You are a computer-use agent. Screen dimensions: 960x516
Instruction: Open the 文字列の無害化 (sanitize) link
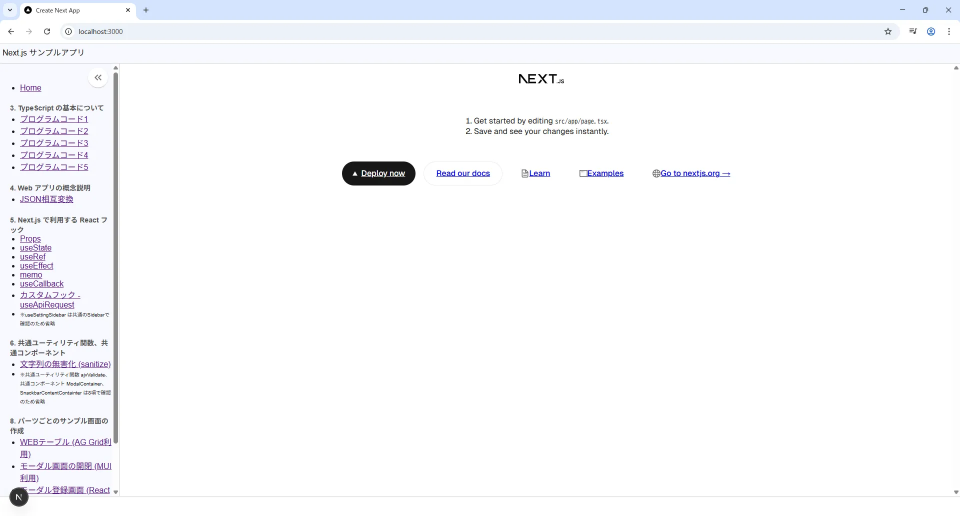point(65,364)
